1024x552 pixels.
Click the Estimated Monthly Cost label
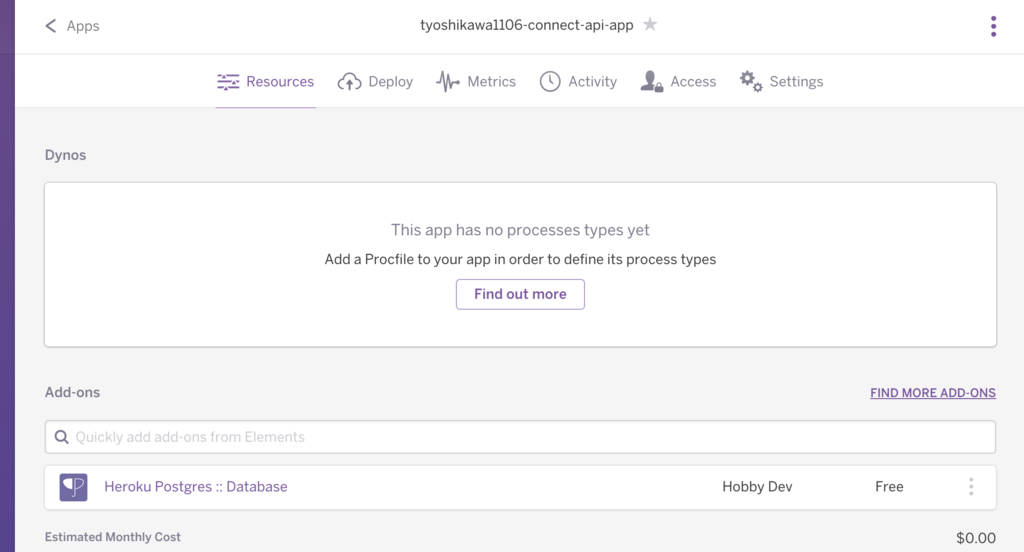point(112,537)
